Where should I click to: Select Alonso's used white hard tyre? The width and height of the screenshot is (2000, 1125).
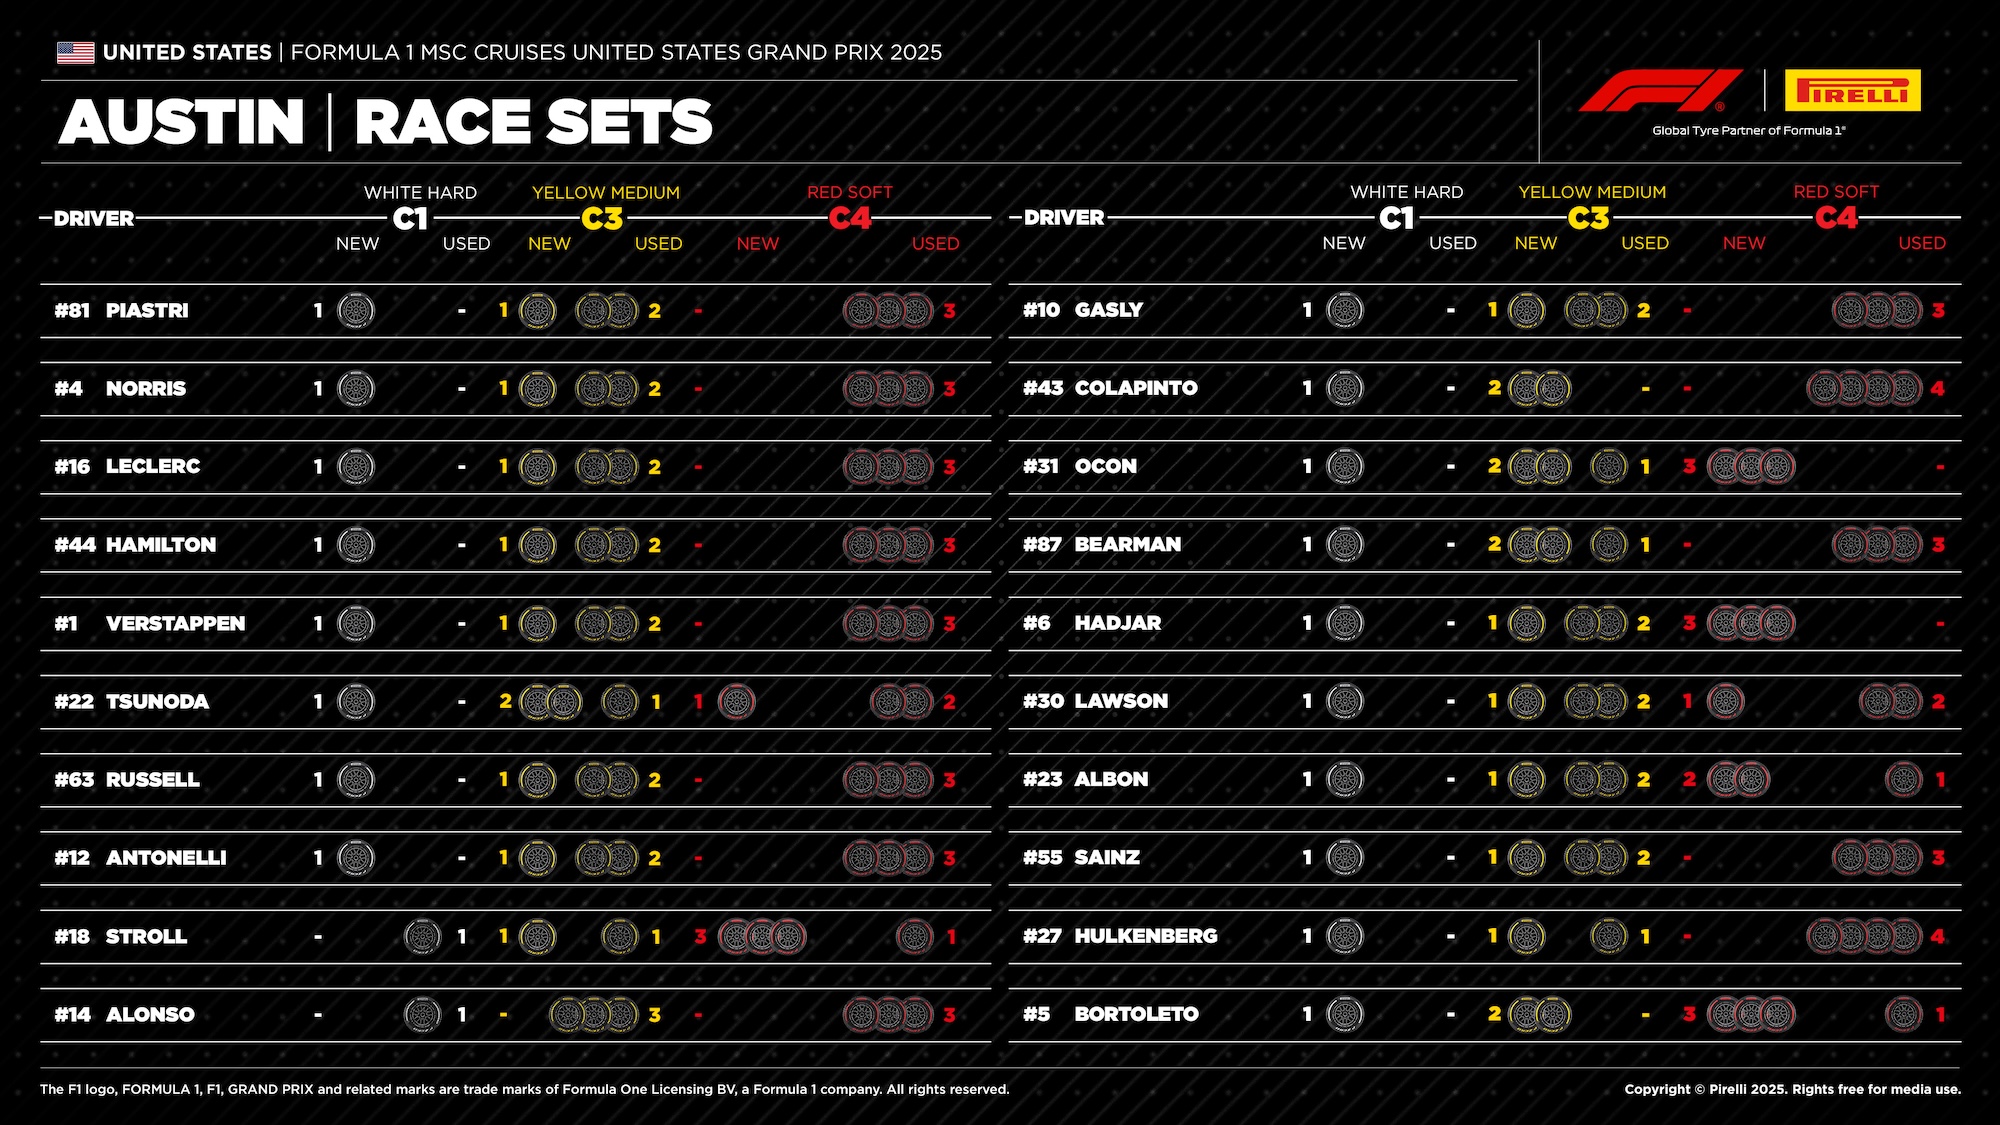tap(422, 1015)
